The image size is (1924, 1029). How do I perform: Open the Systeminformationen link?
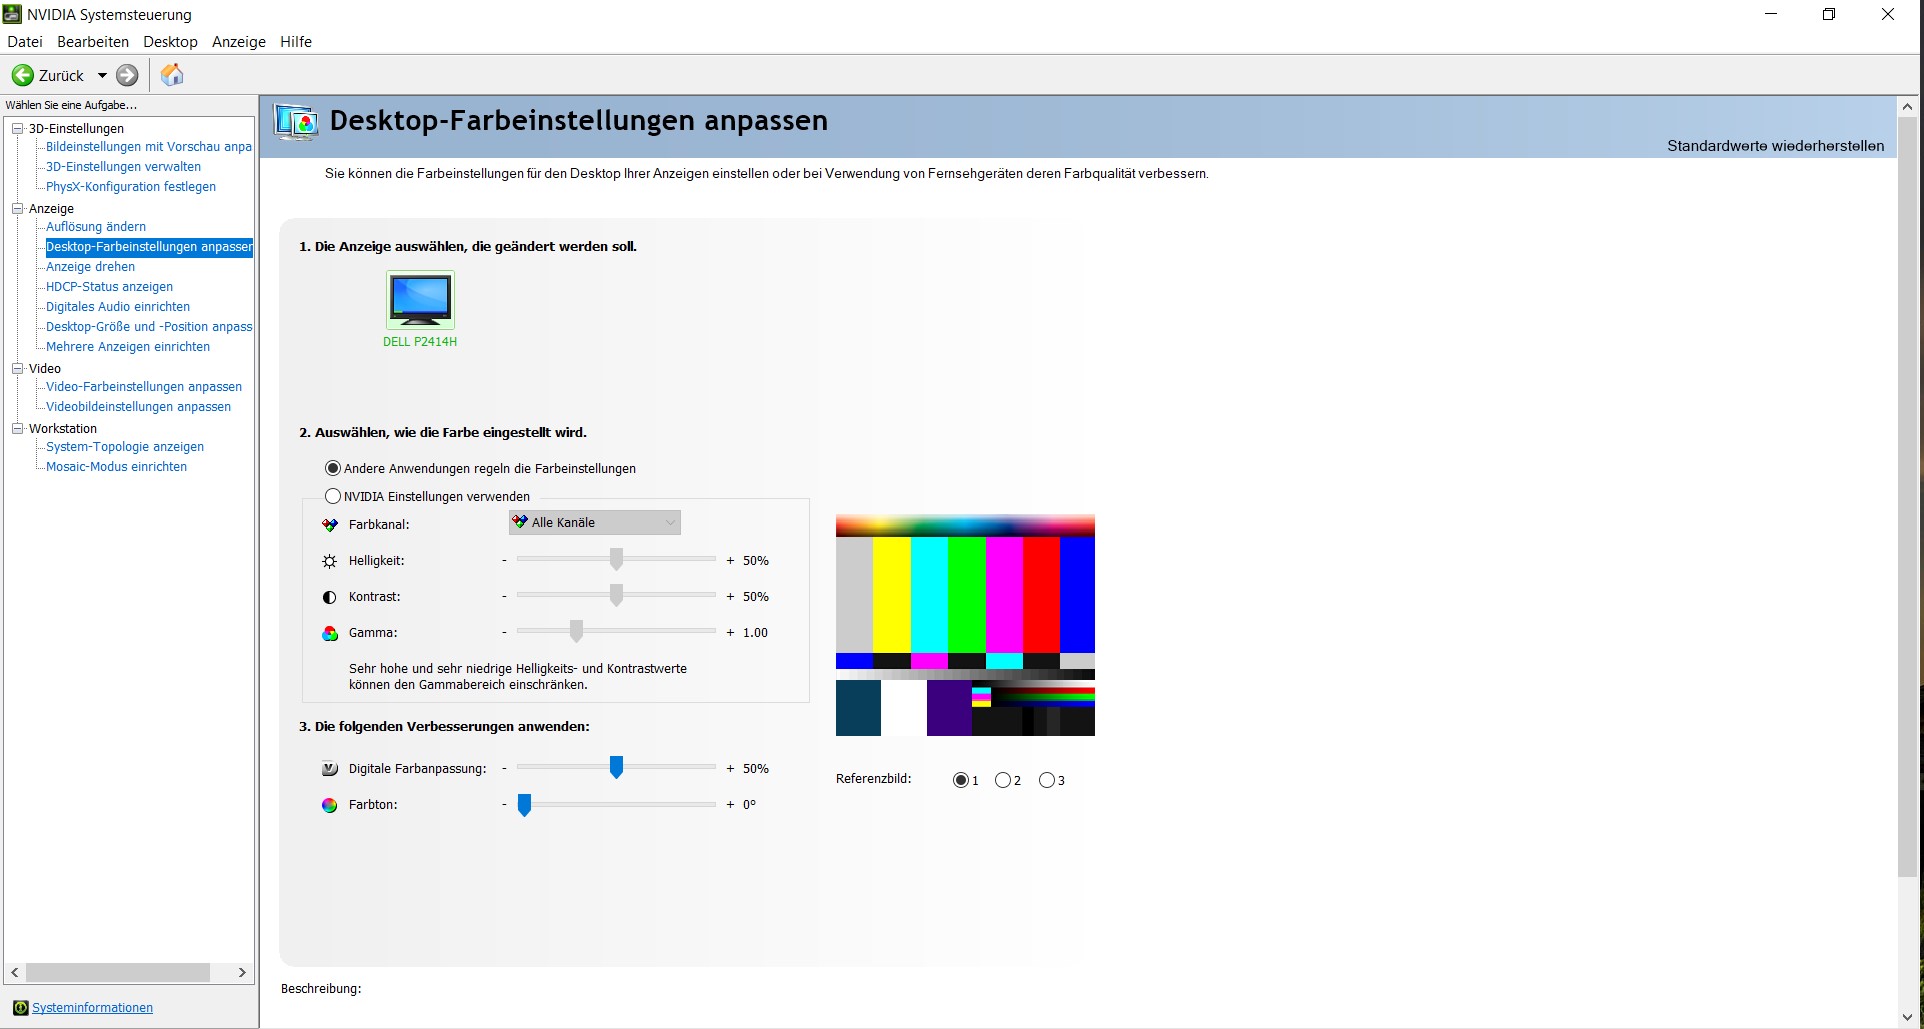click(x=92, y=1007)
